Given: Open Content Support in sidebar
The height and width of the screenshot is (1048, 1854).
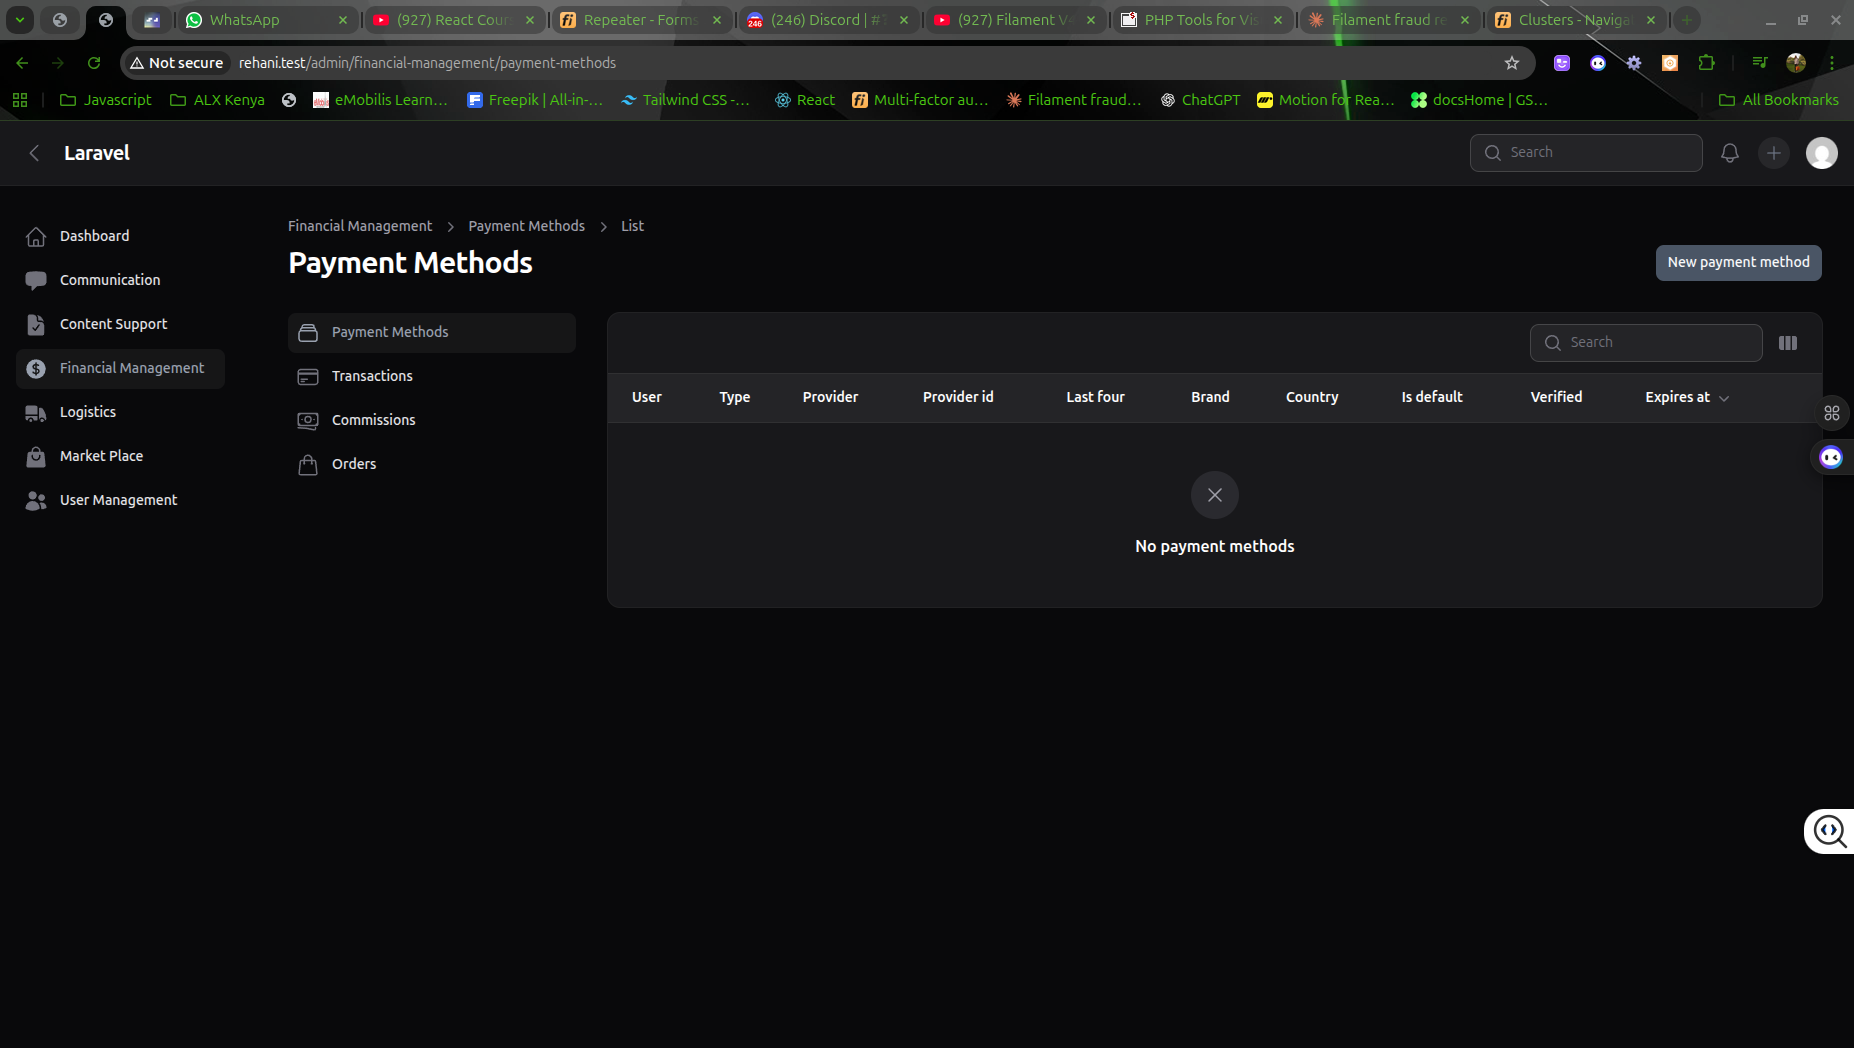Looking at the screenshot, I should (121, 325).
